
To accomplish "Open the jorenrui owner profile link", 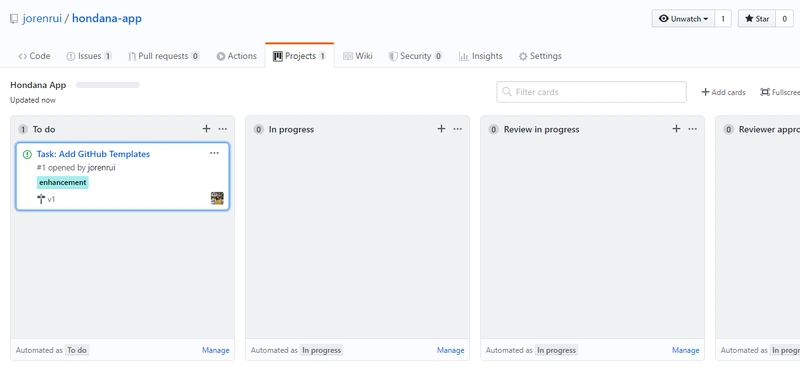I will pyautogui.click(x=42, y=19).
